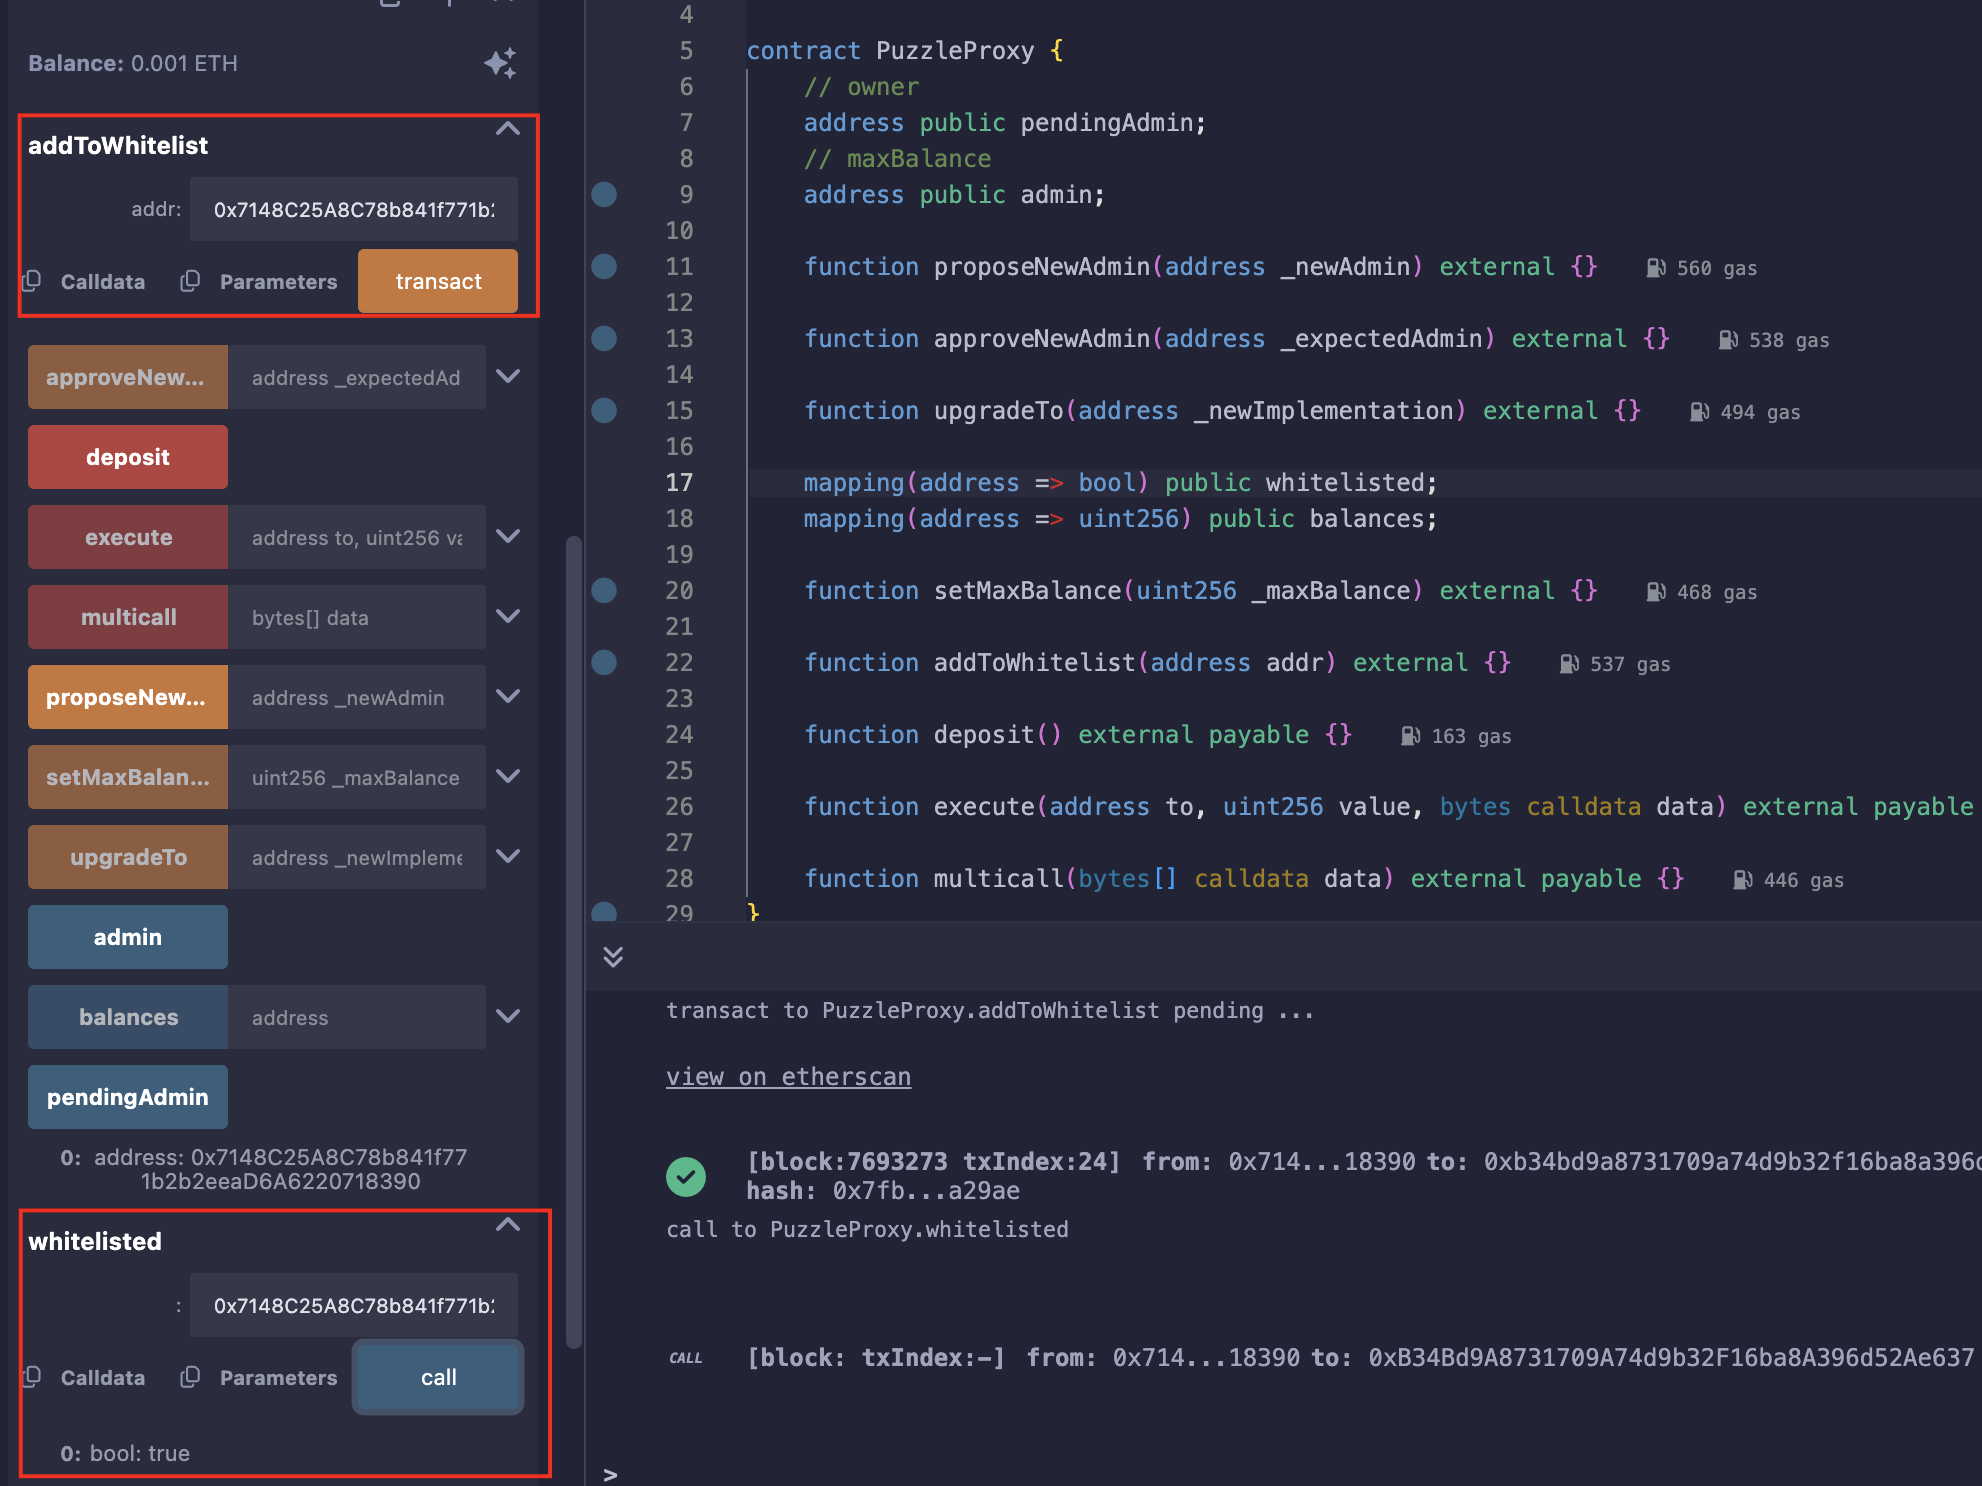Expand the balances function inputs
The image size is (1982, 1486).
[x=508, y=1016]
